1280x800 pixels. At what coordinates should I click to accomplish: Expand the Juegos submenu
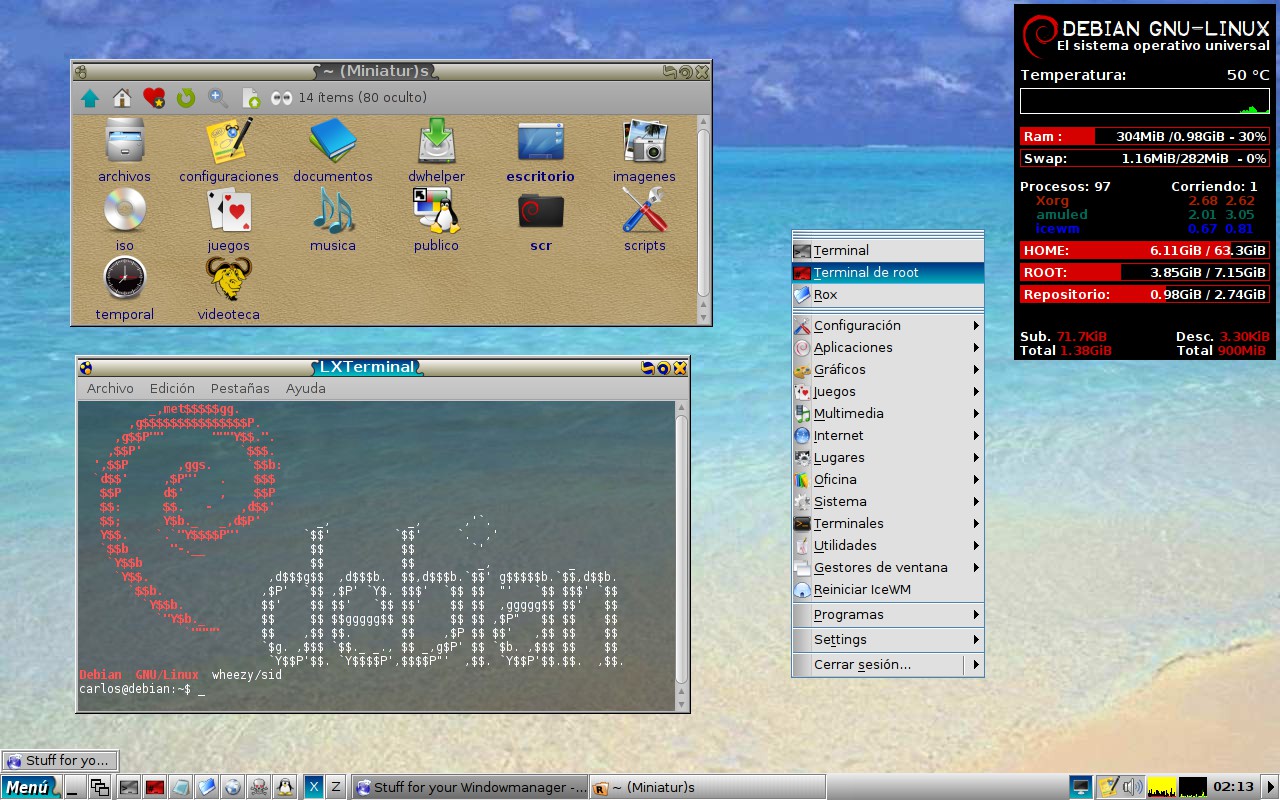(x=888, y=391)
